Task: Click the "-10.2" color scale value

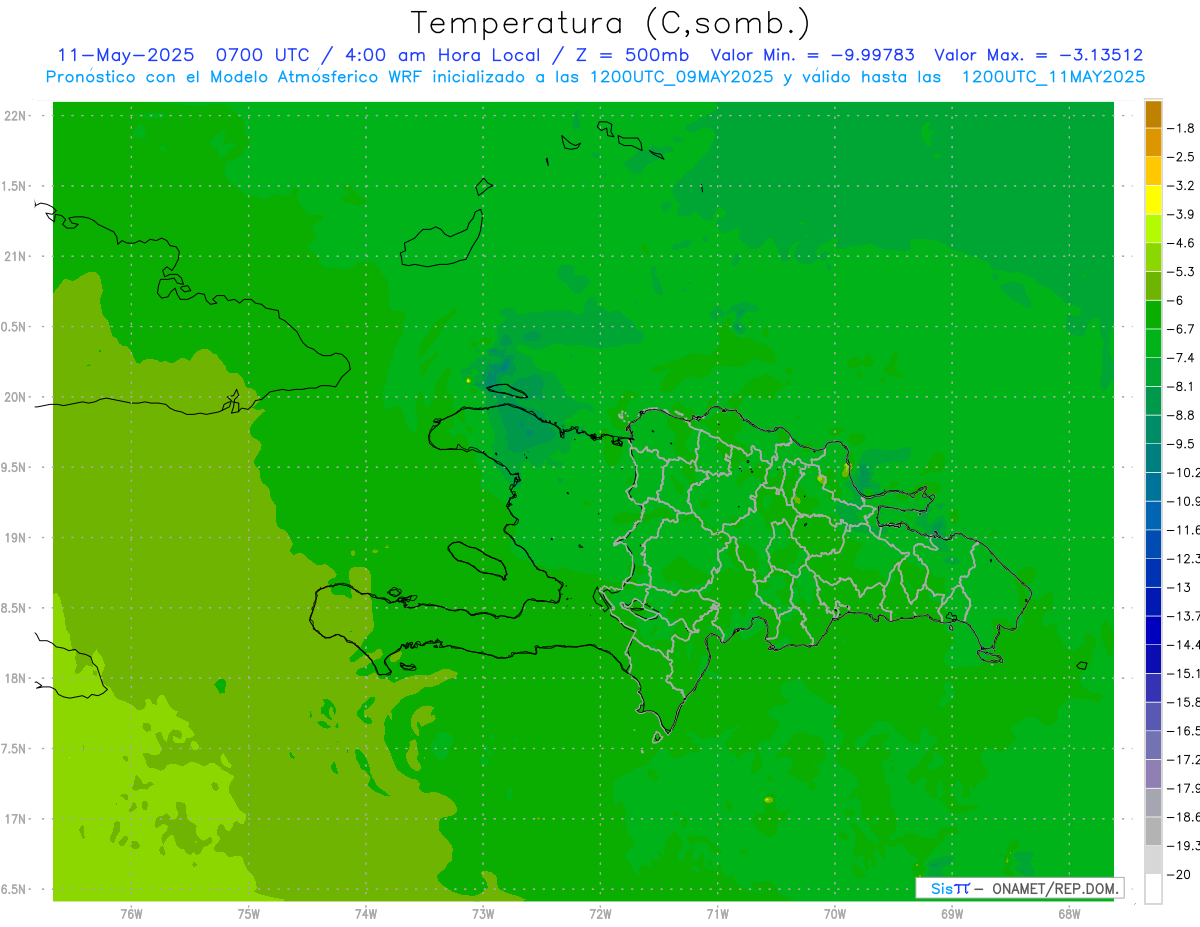Action: [1183, 472]
